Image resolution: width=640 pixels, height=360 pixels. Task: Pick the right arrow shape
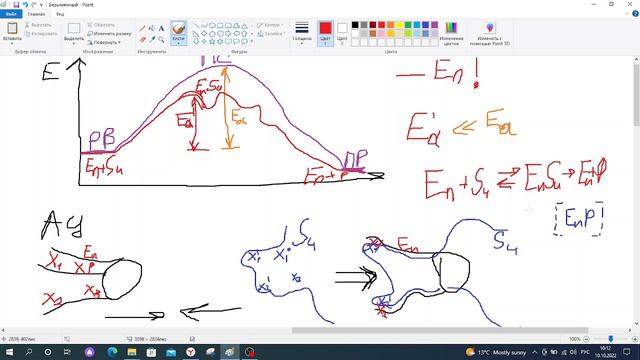point(228,33)
